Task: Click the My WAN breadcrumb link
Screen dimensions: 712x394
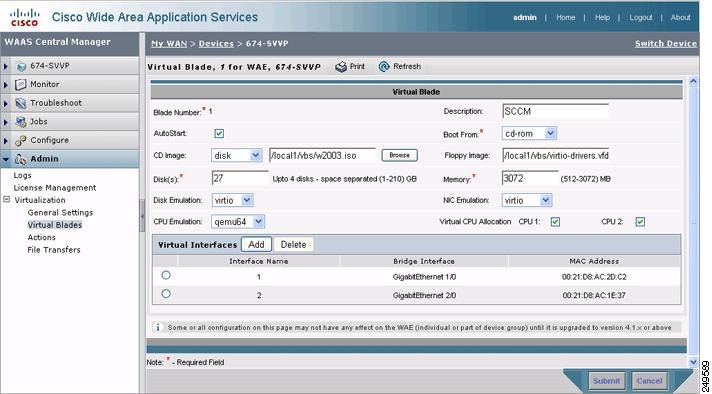Action: pyautogui.click(x=169, y=44)
